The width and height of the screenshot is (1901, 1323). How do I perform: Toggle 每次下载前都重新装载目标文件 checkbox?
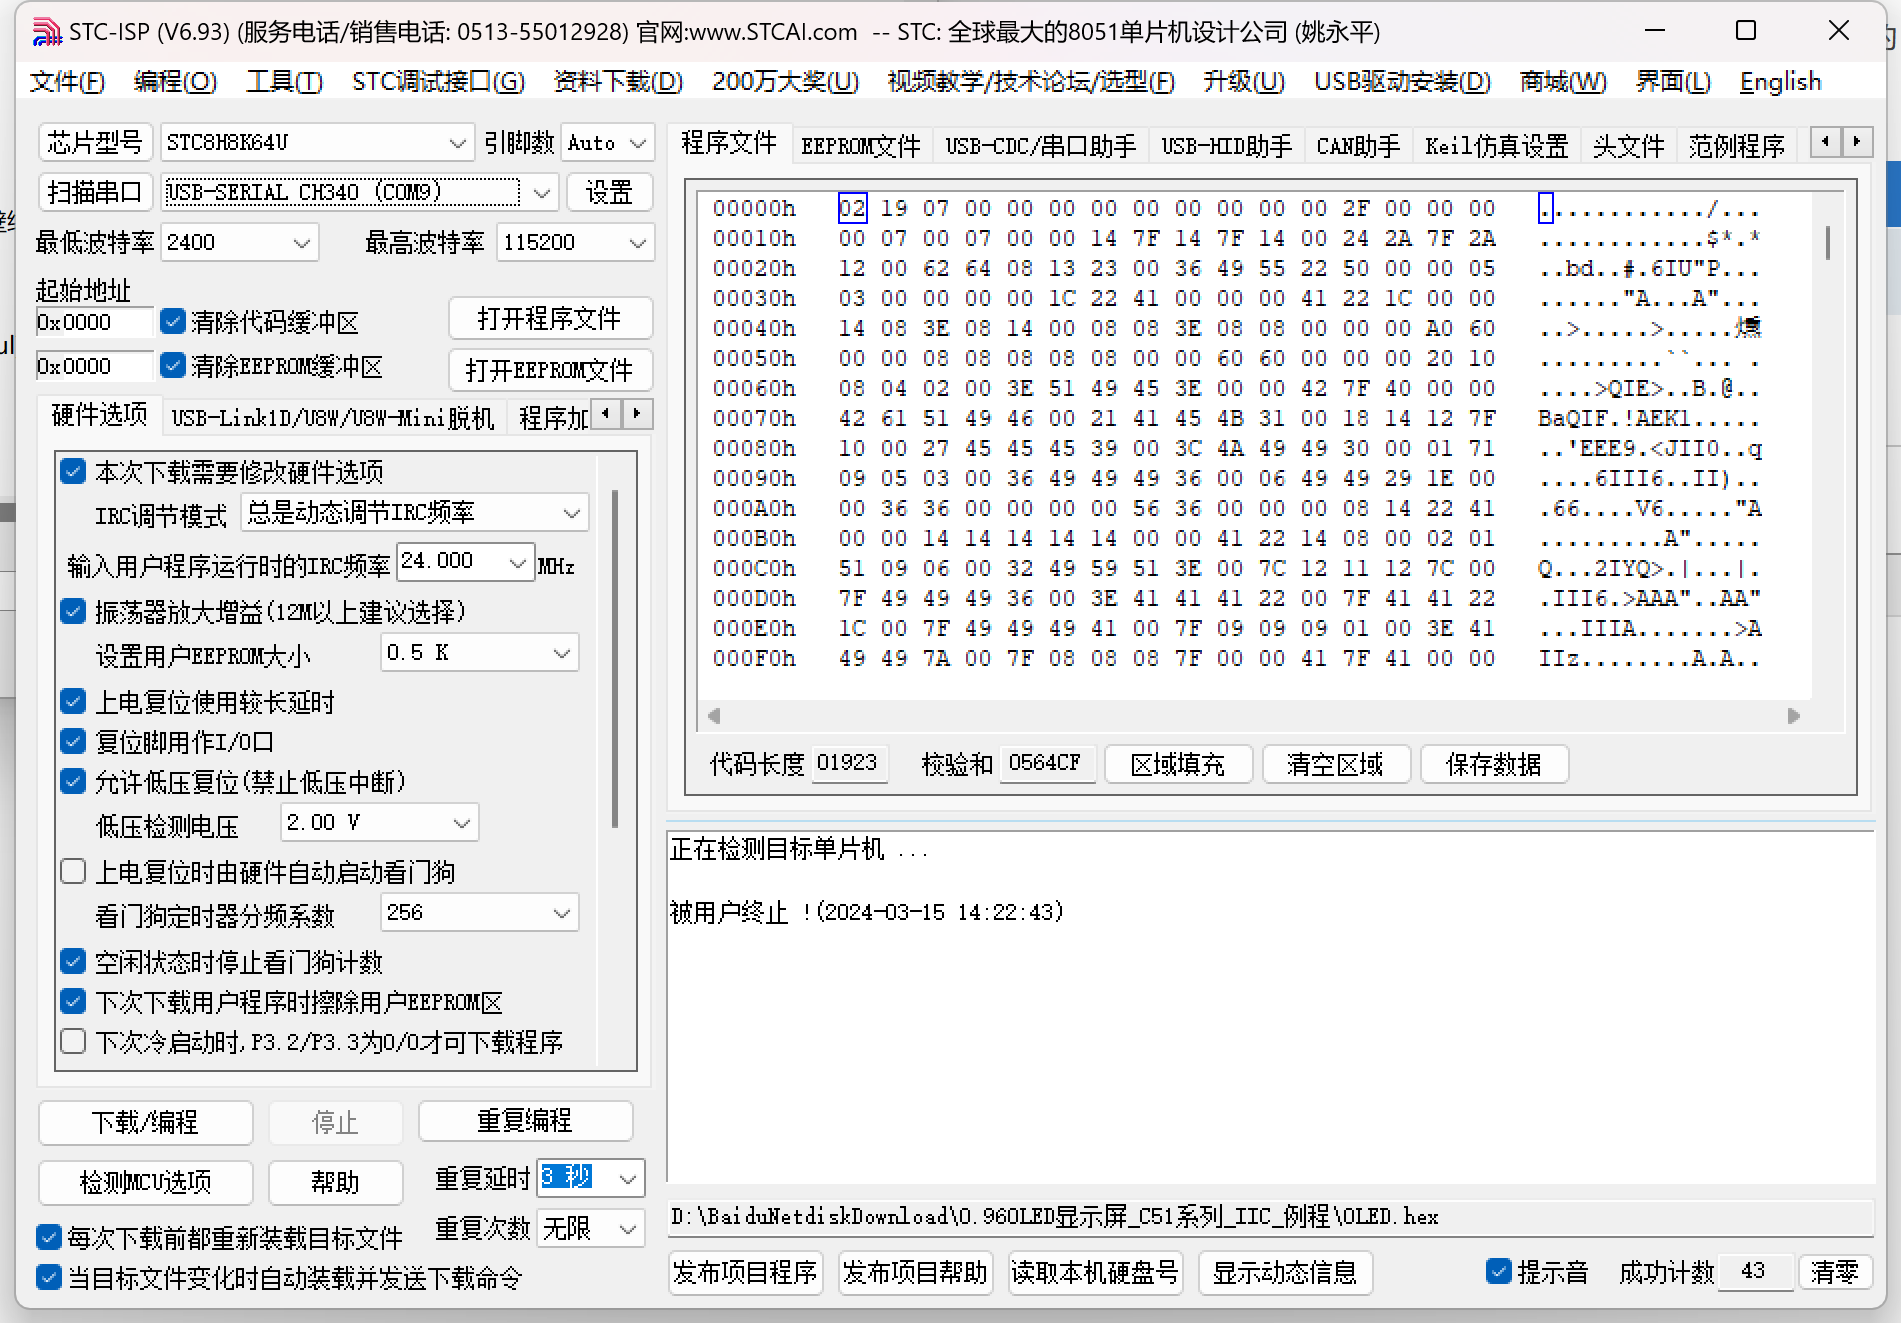(49, 1237)
